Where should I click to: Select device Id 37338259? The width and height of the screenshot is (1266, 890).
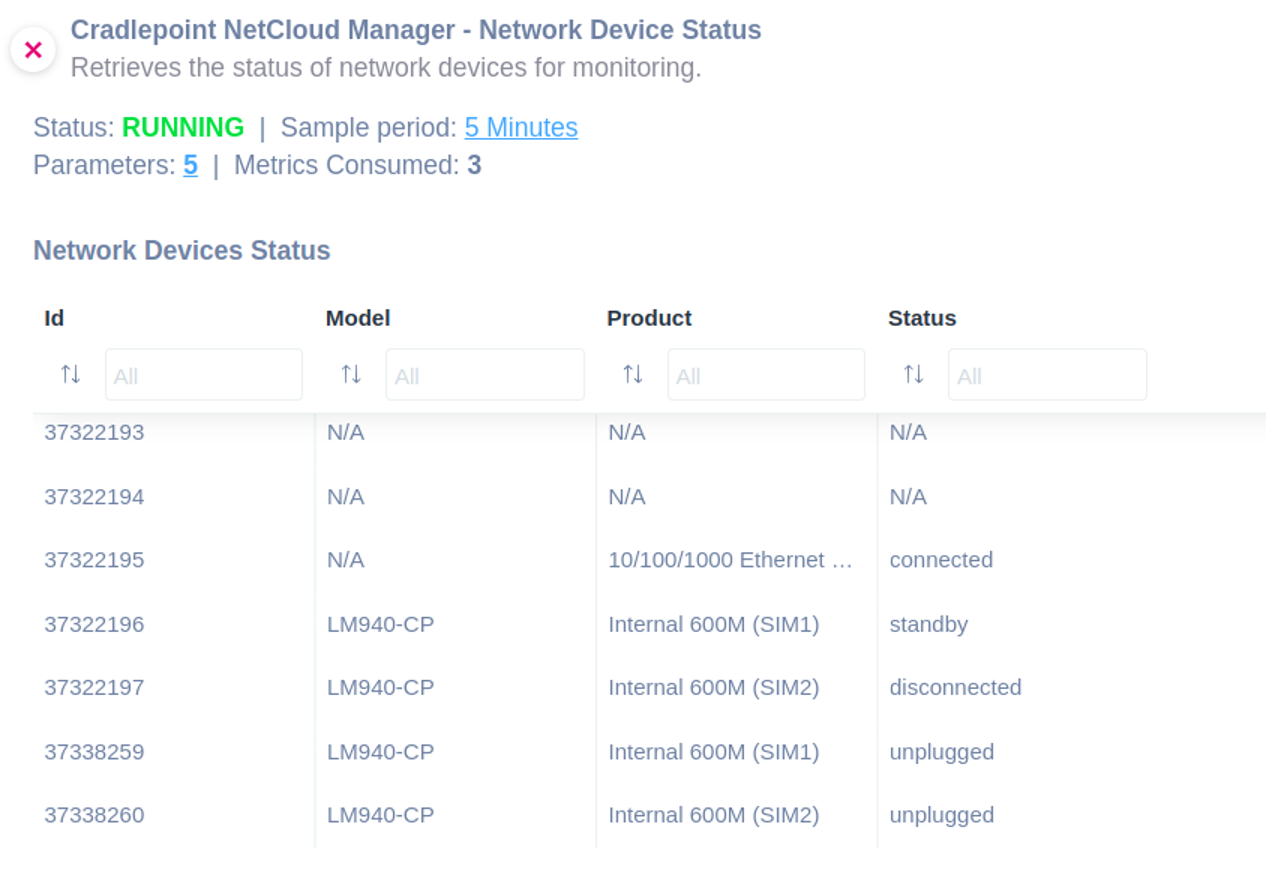click(94, 752)
